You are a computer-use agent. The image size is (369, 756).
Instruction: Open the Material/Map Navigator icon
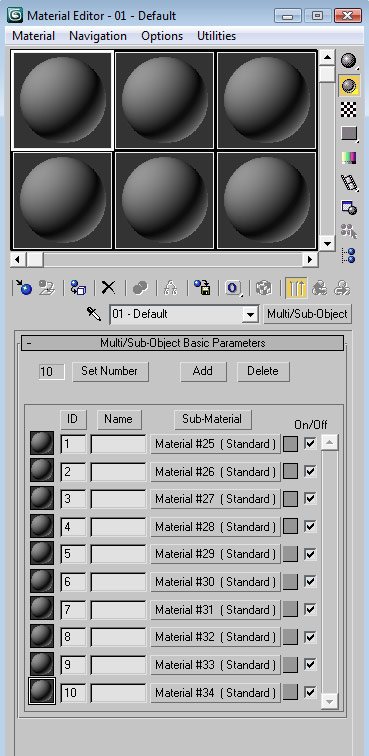coord(349,255)
